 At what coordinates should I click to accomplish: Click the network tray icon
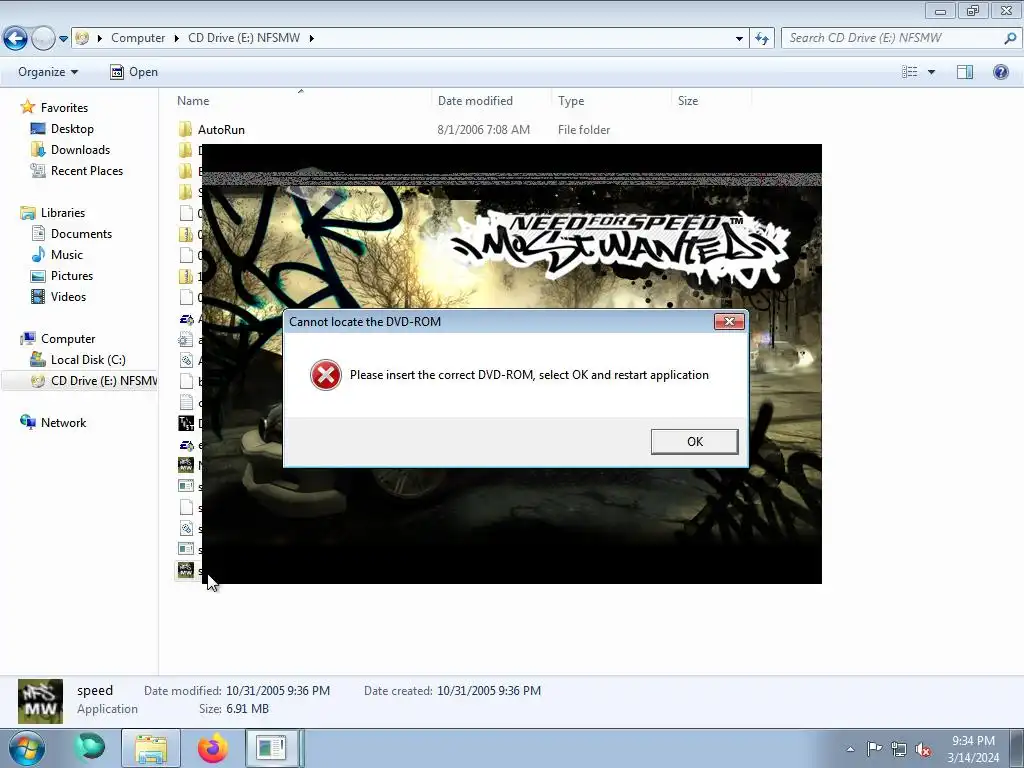tap(899, 749)
